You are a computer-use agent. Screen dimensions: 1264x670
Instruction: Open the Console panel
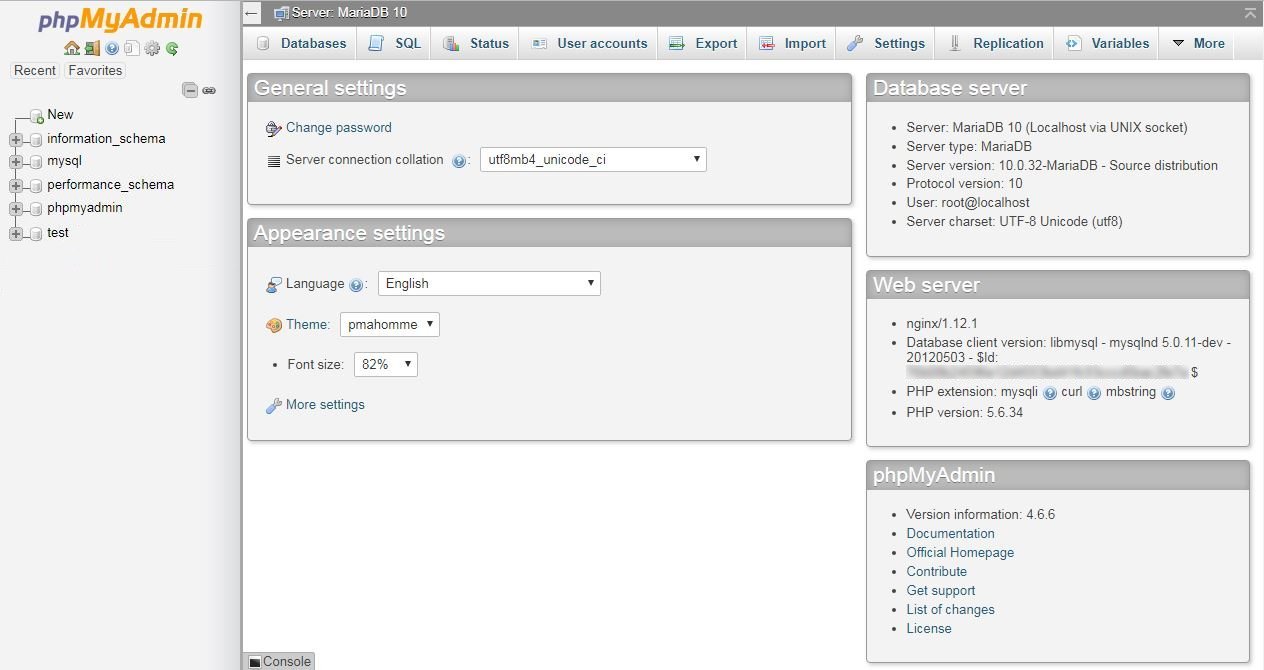[x=279, y=661]
